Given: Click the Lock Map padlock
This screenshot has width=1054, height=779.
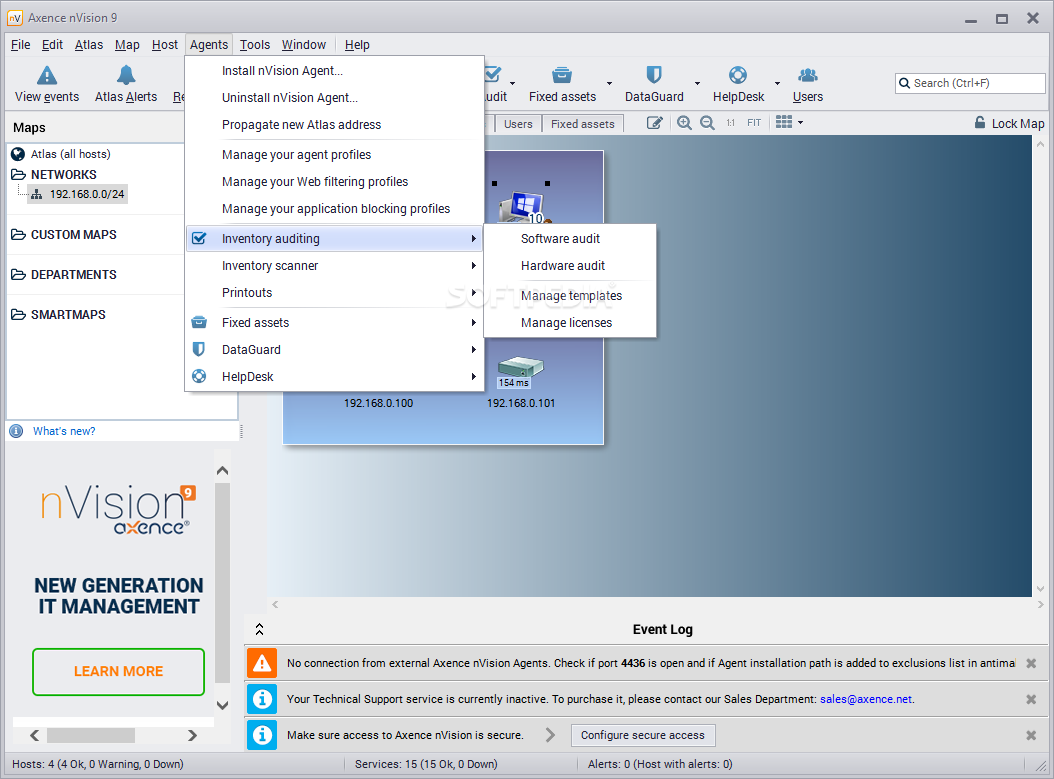Looking at the screenshot, I should [980, 122].
